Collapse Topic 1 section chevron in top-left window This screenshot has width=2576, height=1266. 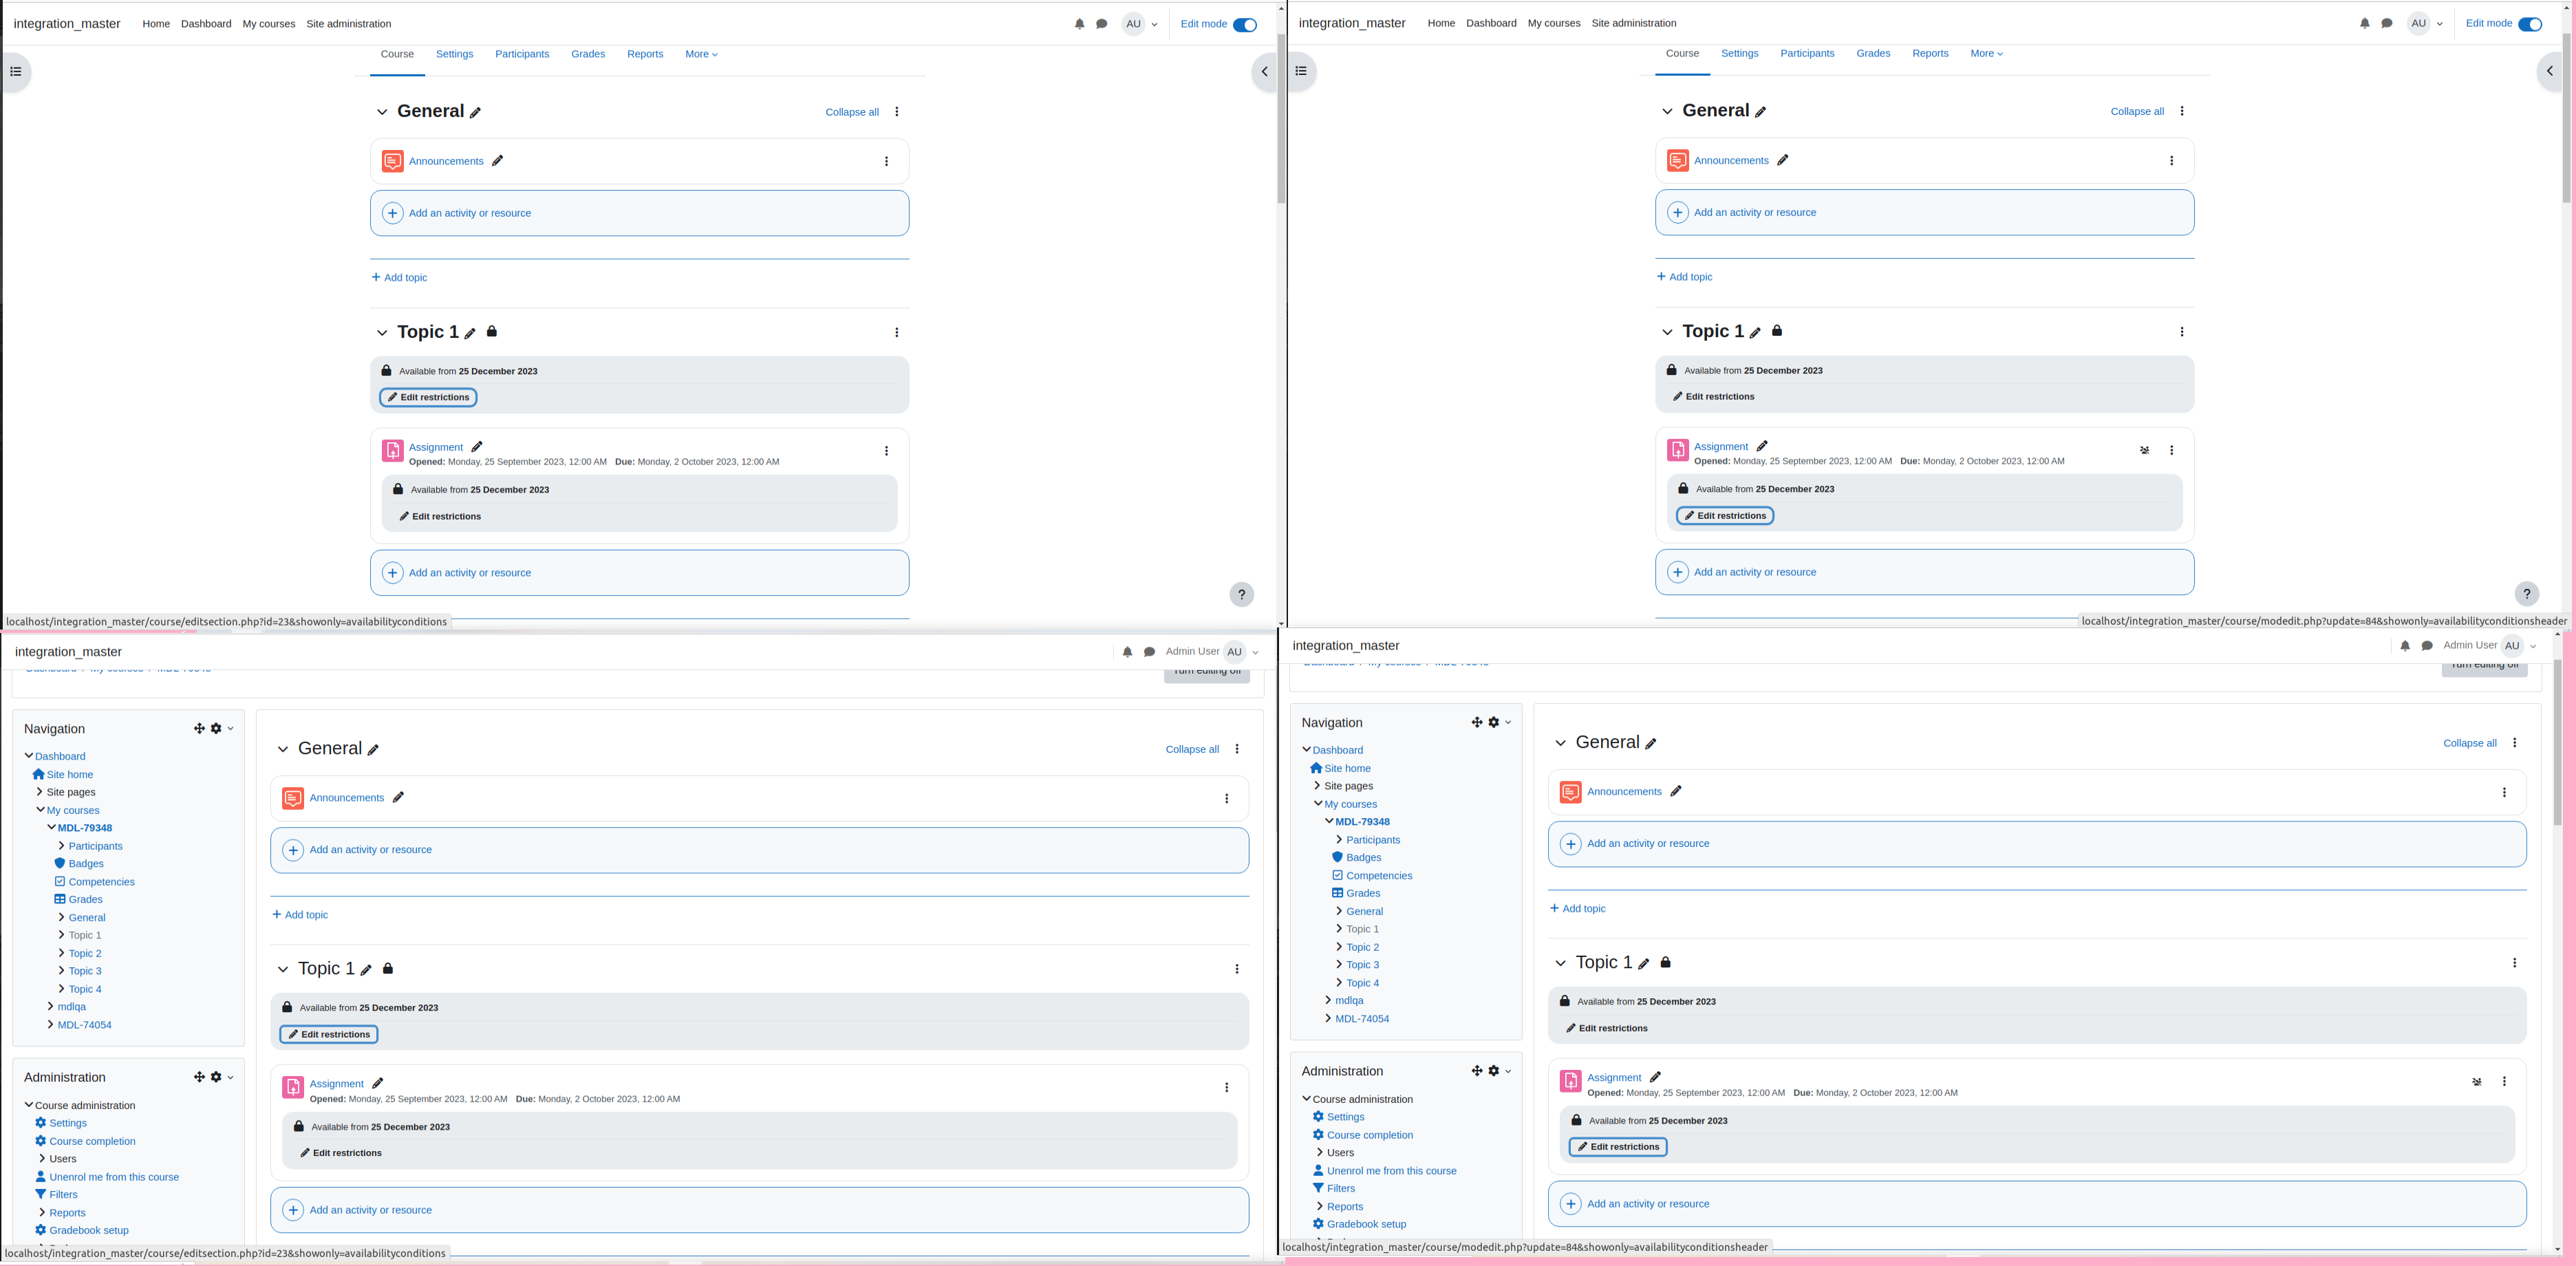pos(382,333)
